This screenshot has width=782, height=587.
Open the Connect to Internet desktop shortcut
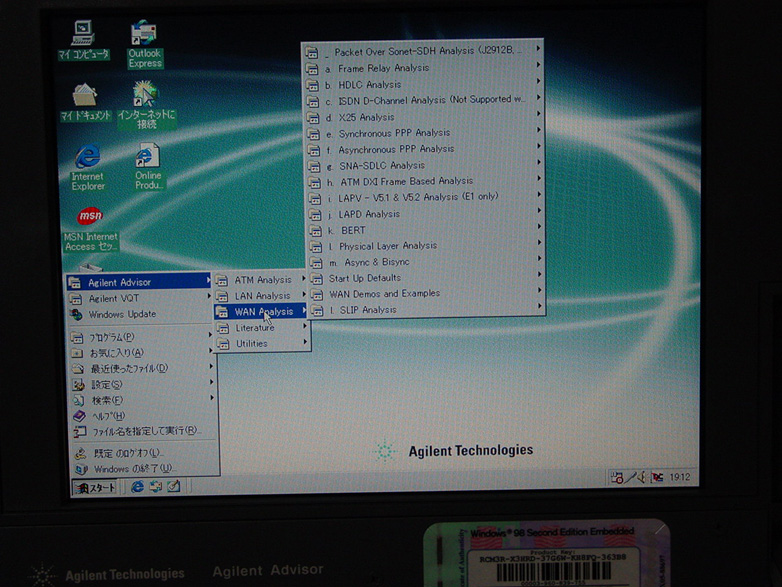tap(146, 106)
